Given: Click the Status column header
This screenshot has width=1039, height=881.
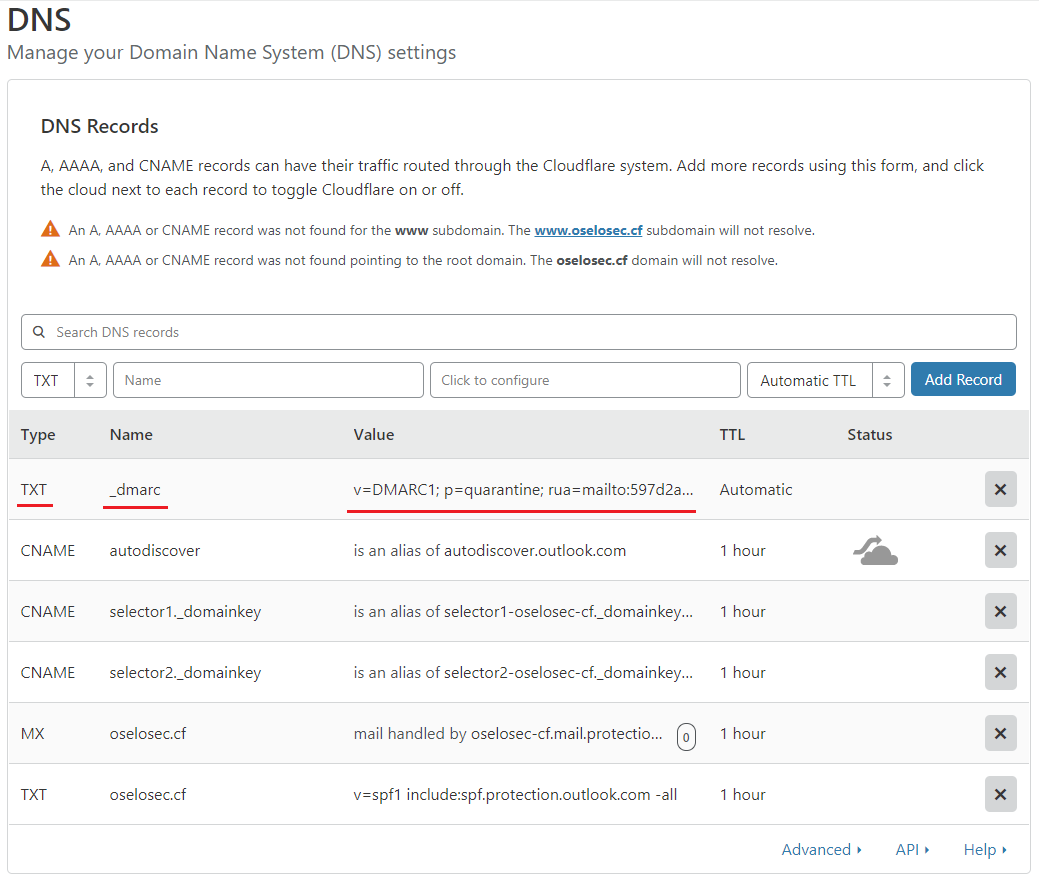Looking at the screenshot, I should point(869,435).
